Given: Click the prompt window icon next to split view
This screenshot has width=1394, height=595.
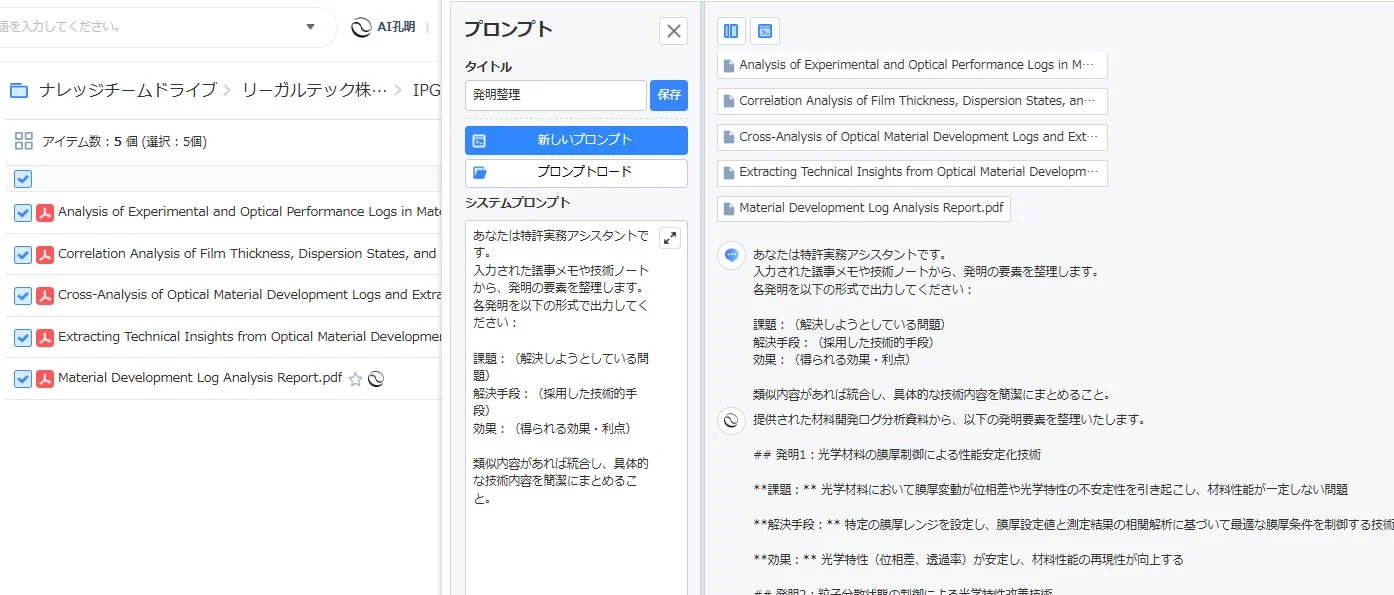Looking at the screenshot, I should pyautogui.click(x=764, y=31).
